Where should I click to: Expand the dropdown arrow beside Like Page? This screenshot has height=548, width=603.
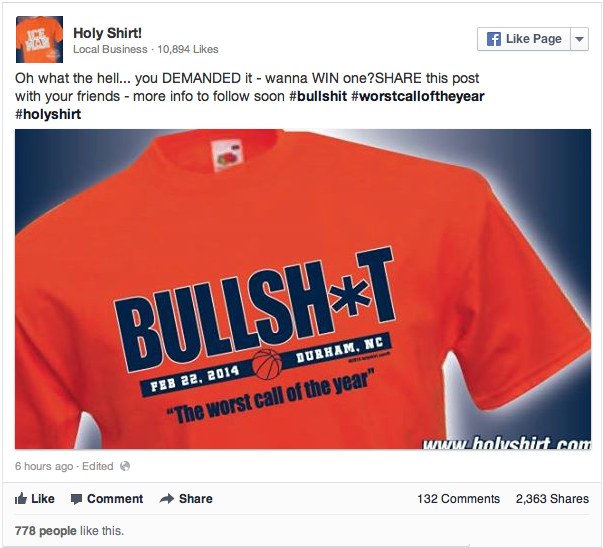580,39
